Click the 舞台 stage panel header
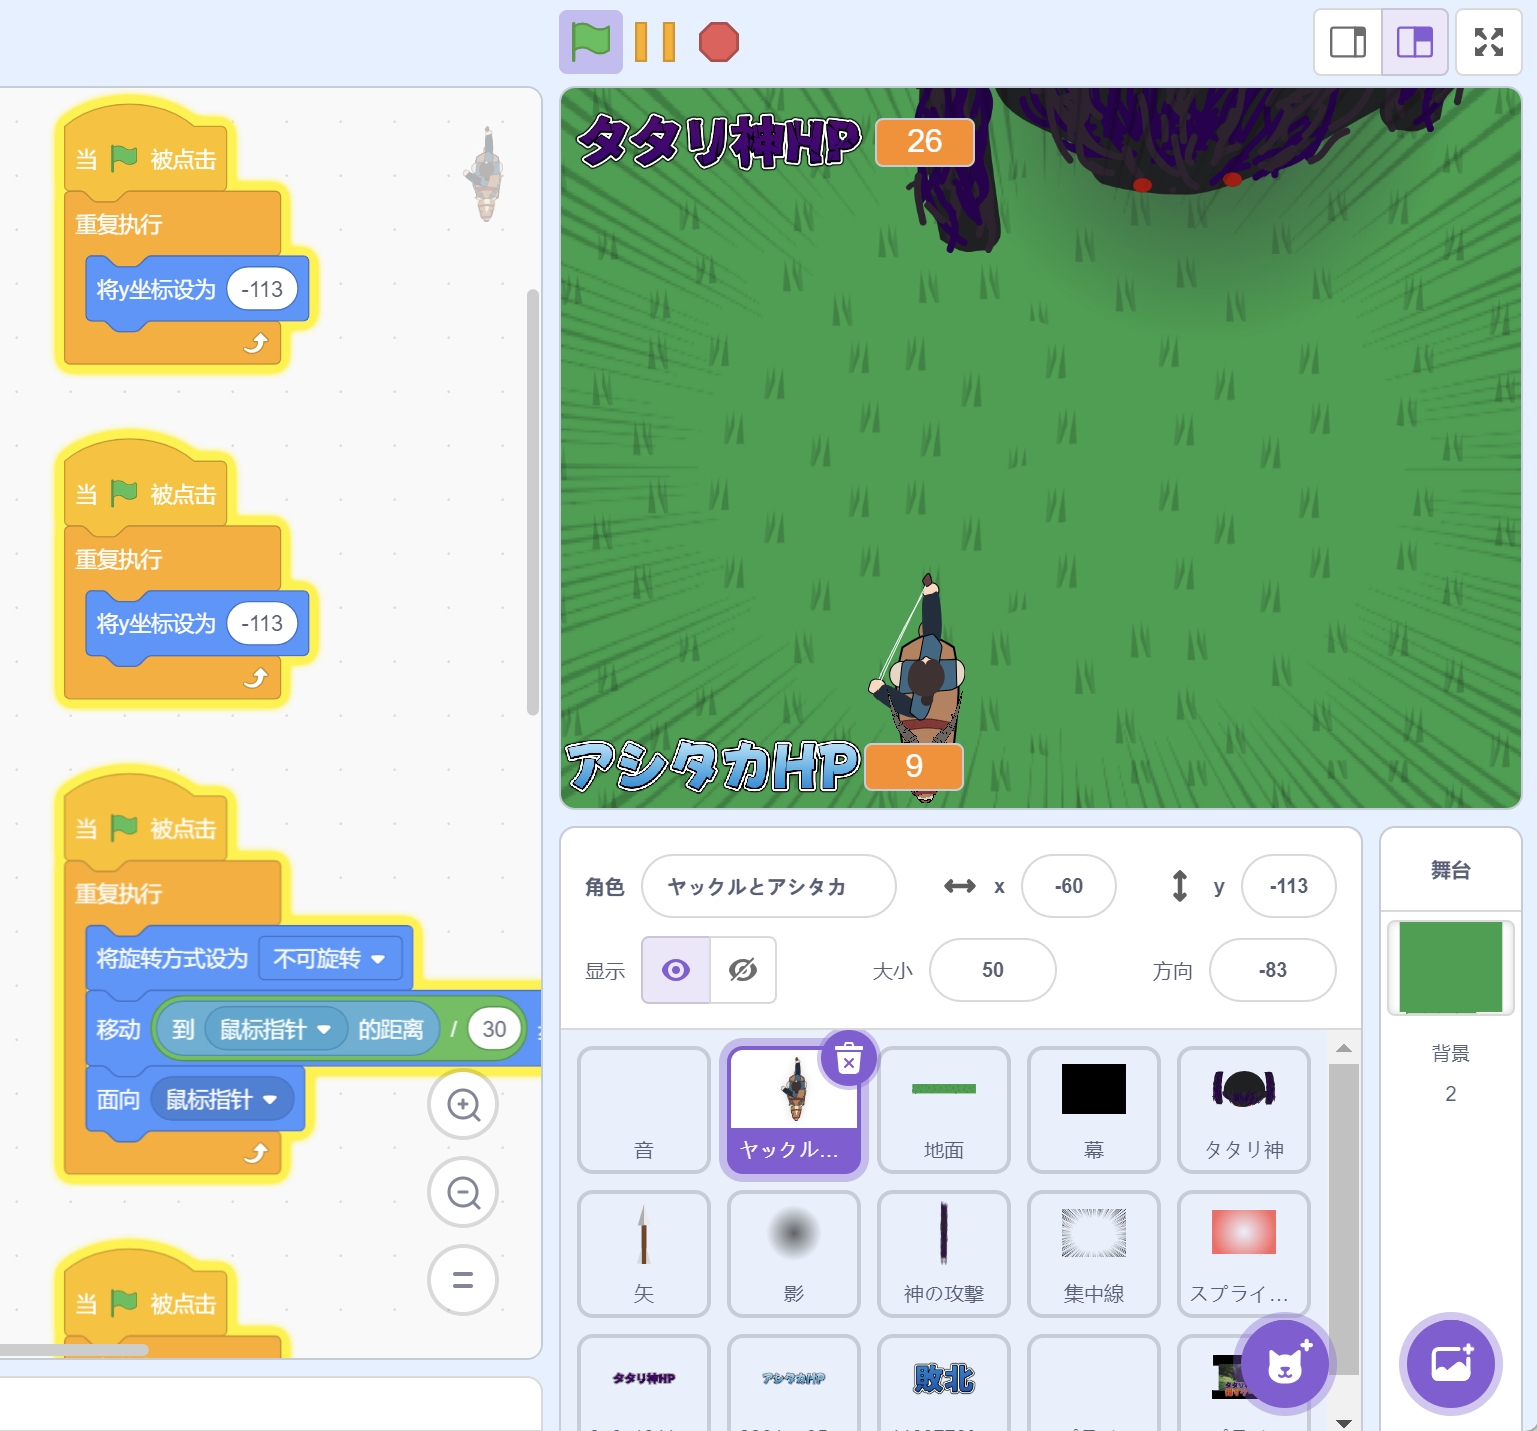Screen dimensions: 1537x1431 point(1450,870)
